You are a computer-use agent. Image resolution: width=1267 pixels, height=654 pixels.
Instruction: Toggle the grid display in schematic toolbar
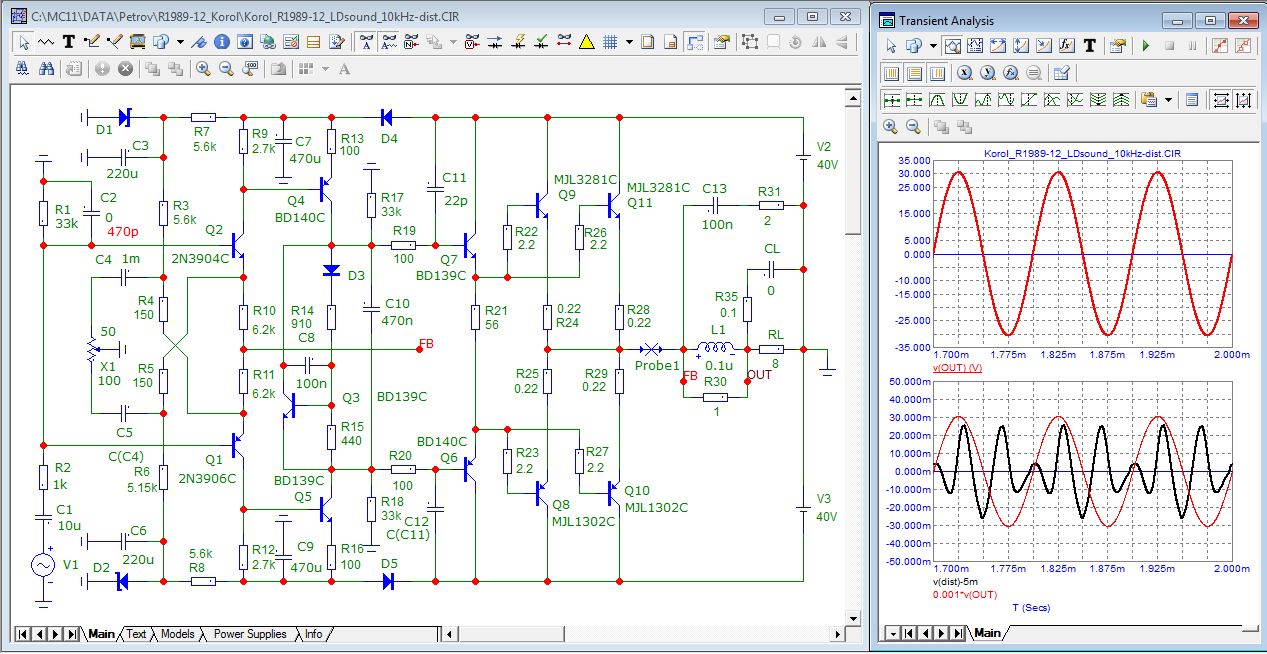tap(610, 42)
